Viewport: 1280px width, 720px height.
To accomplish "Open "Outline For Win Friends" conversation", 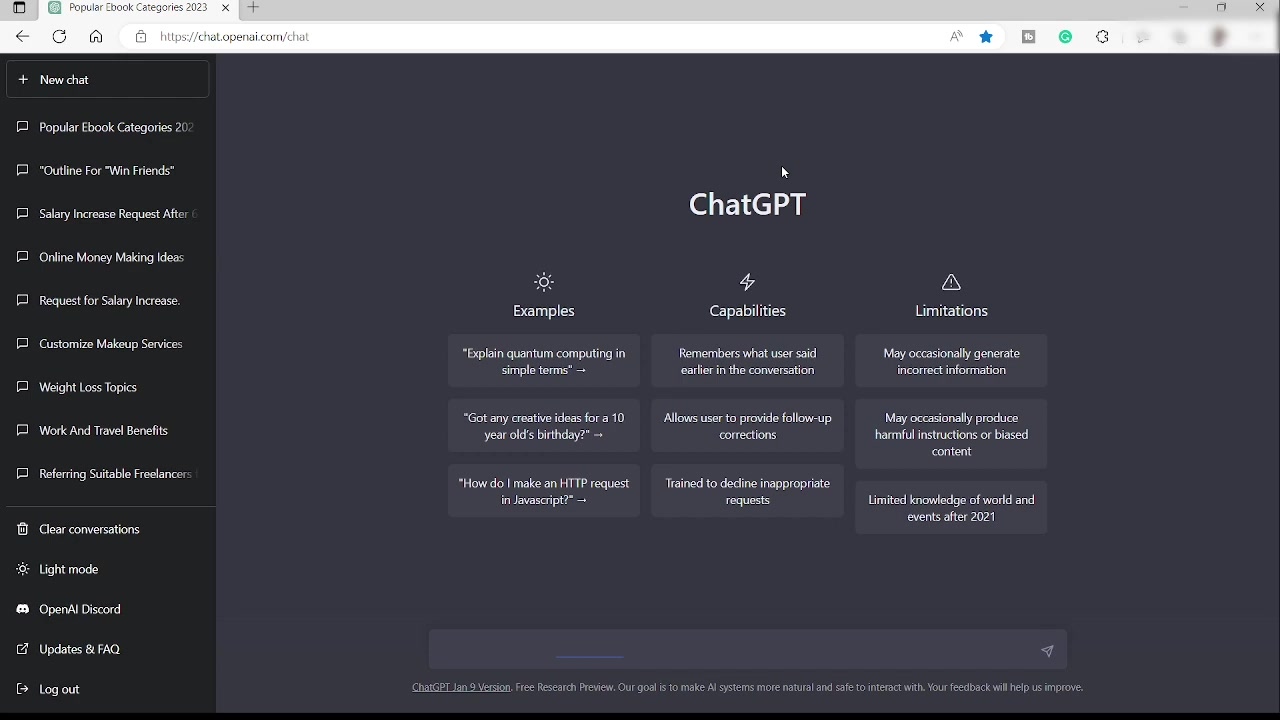I will [108, 170].
